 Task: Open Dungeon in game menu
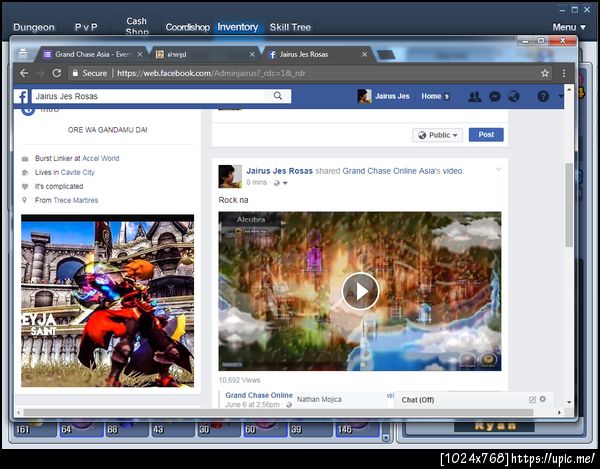[x=34, y=27]
